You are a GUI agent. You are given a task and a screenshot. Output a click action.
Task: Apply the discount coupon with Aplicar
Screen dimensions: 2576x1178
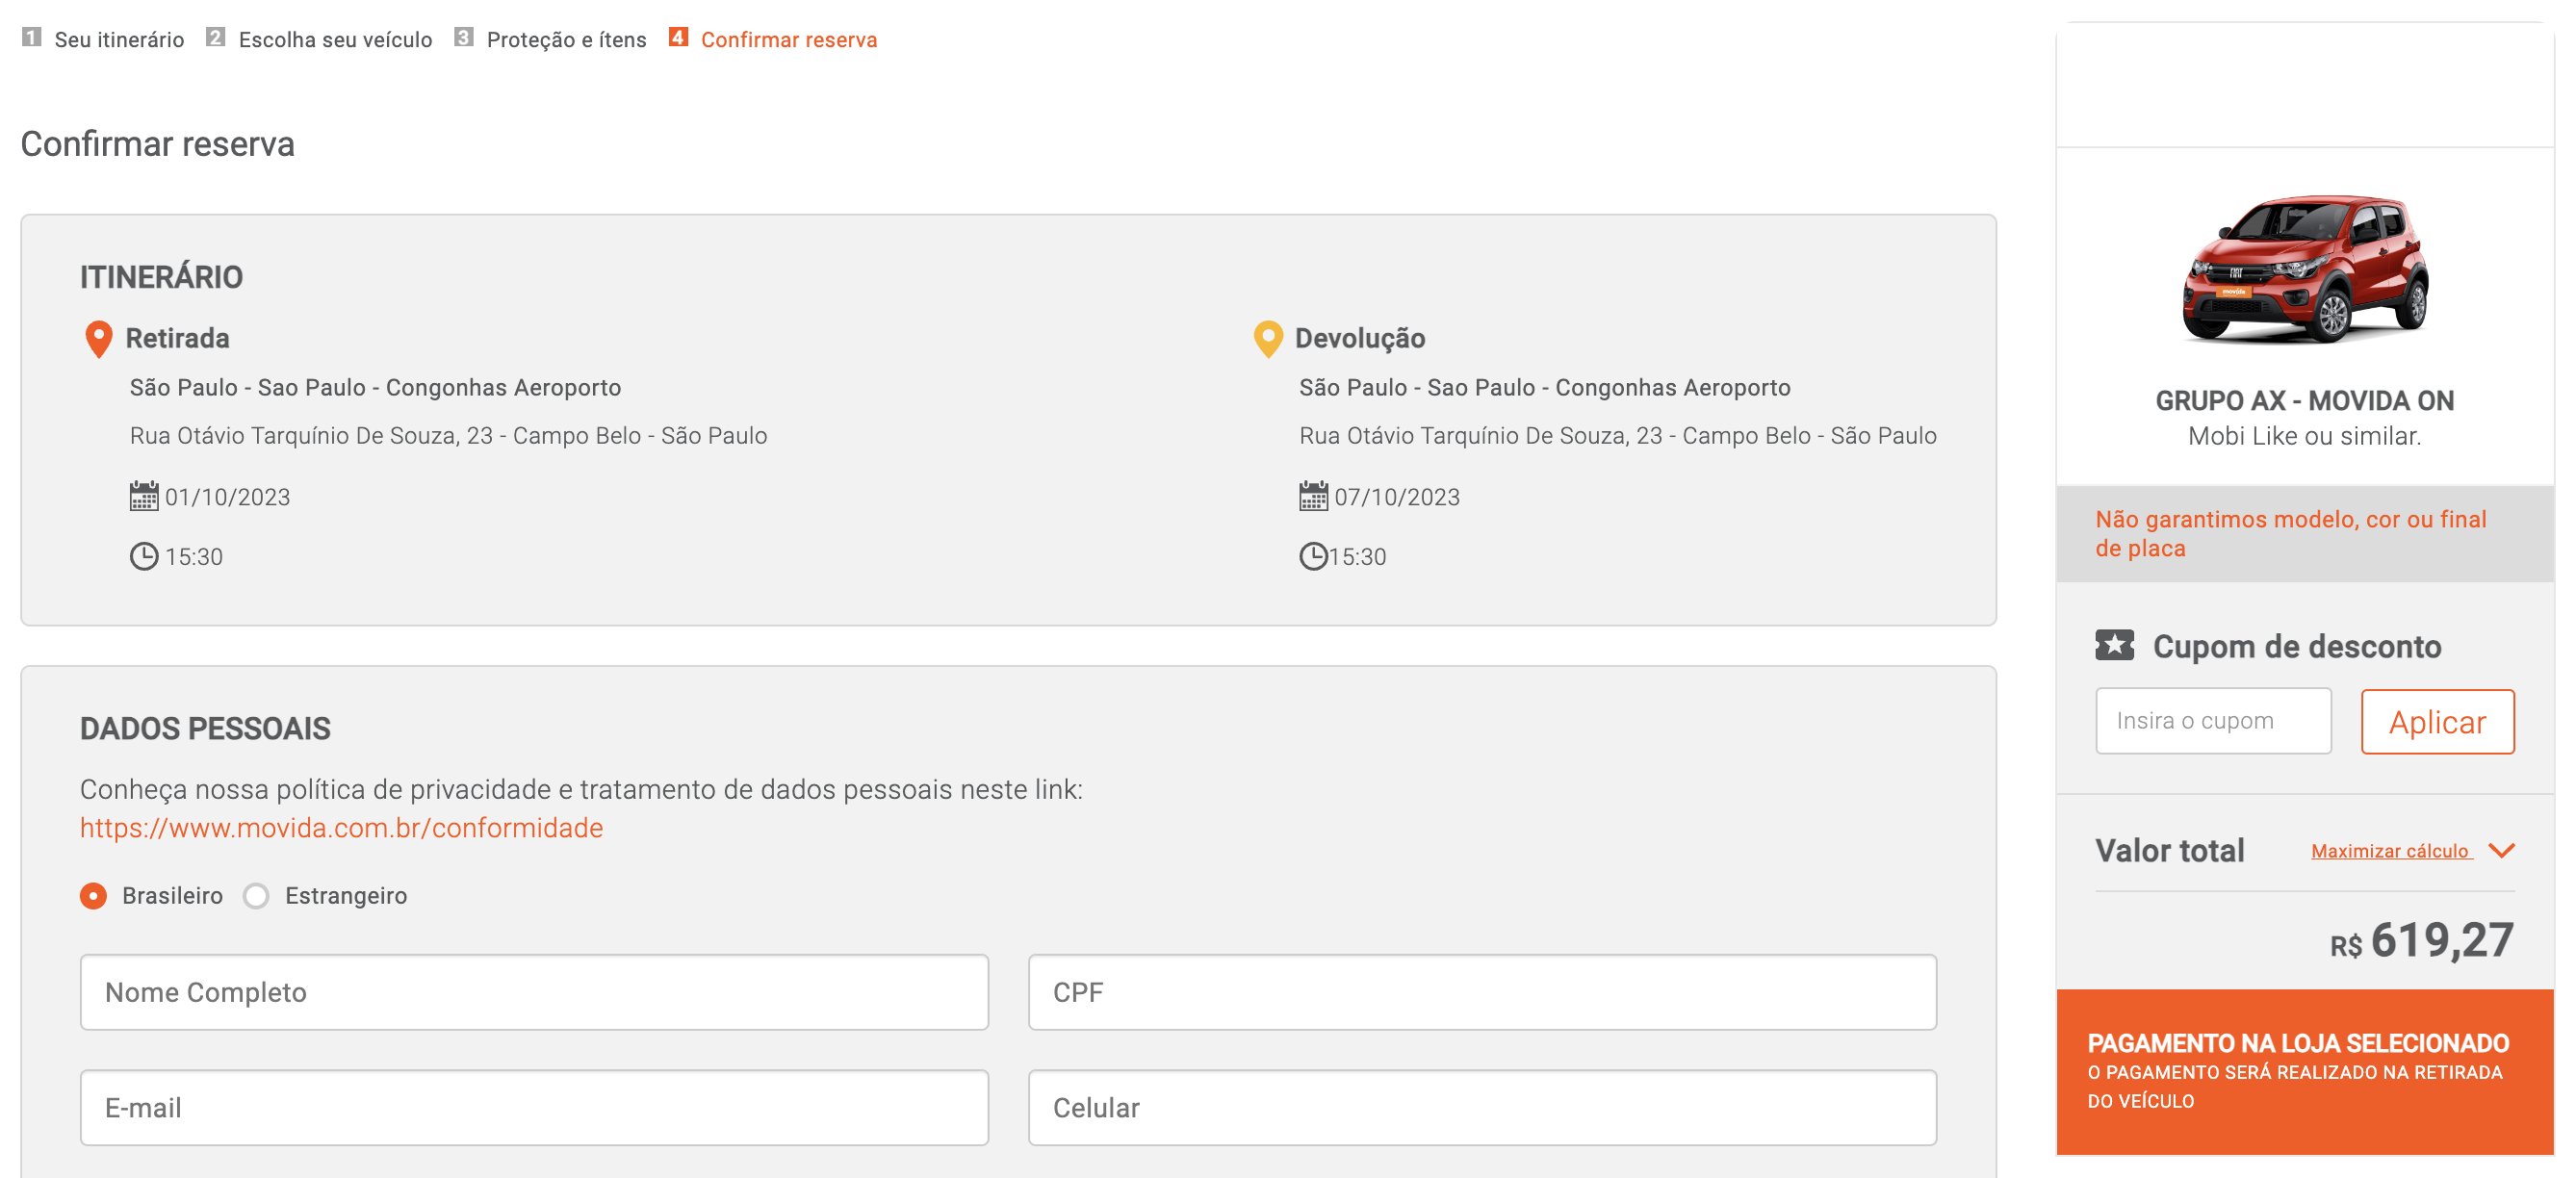coord(2437,721)
